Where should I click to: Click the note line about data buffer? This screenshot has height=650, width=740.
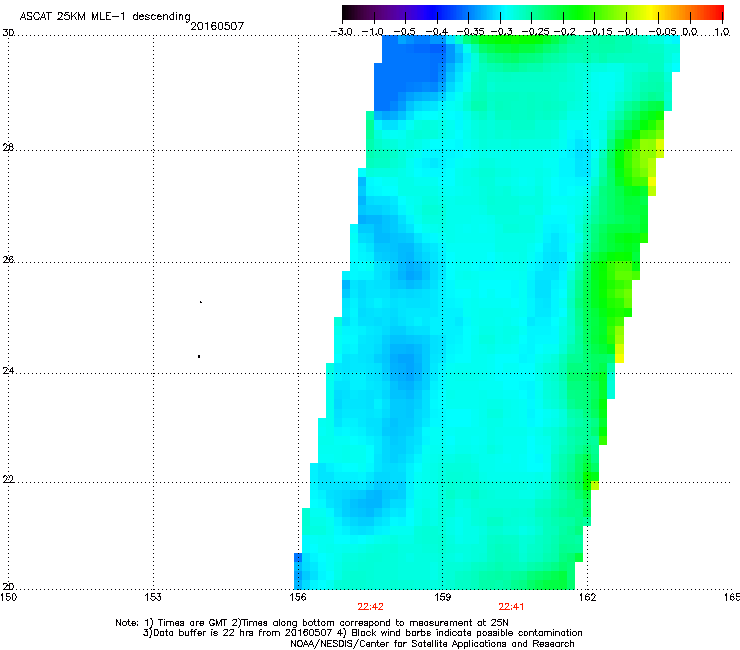(x=362, y=633)
